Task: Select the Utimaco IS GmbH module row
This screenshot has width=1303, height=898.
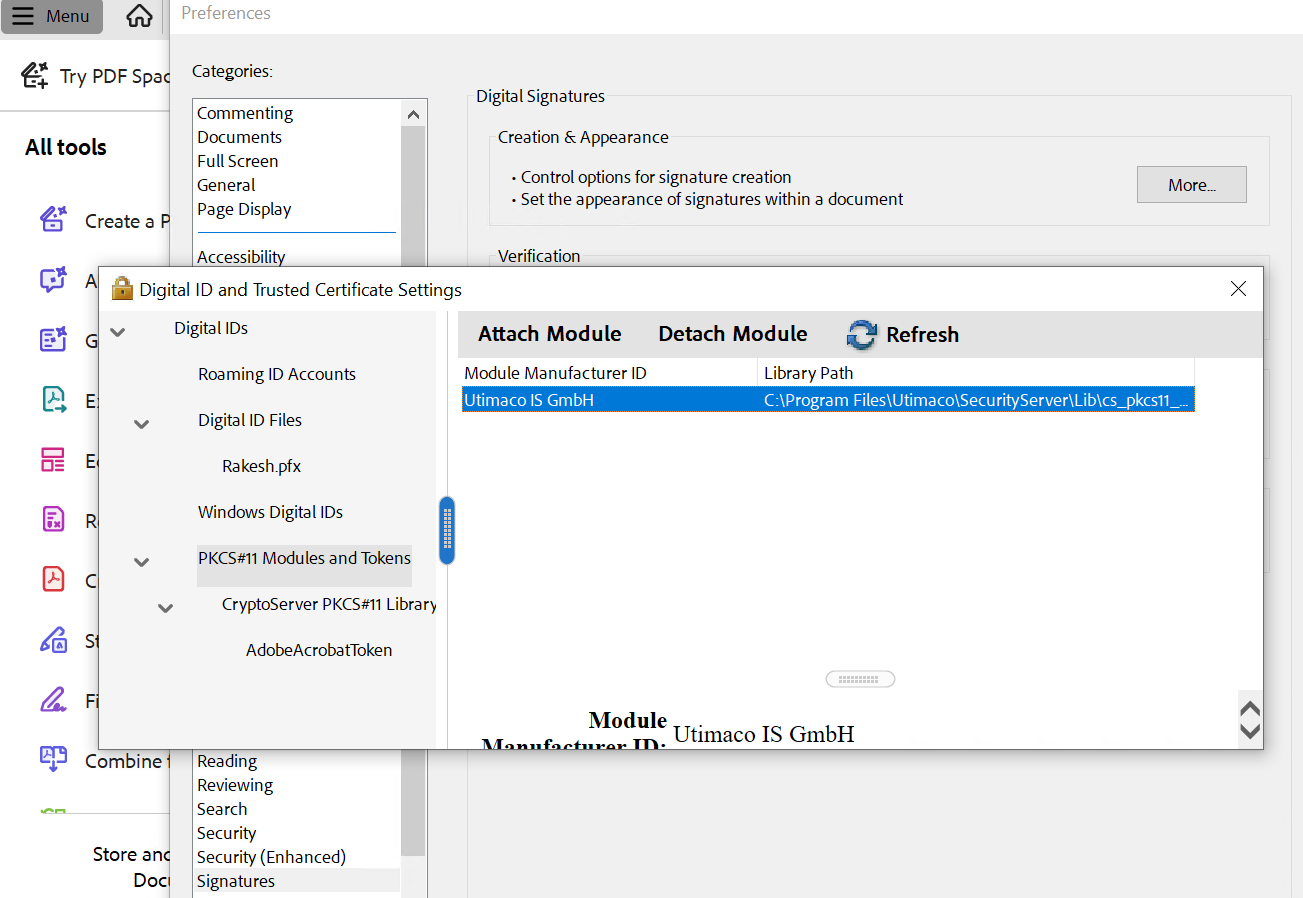Action: point(828,400)
